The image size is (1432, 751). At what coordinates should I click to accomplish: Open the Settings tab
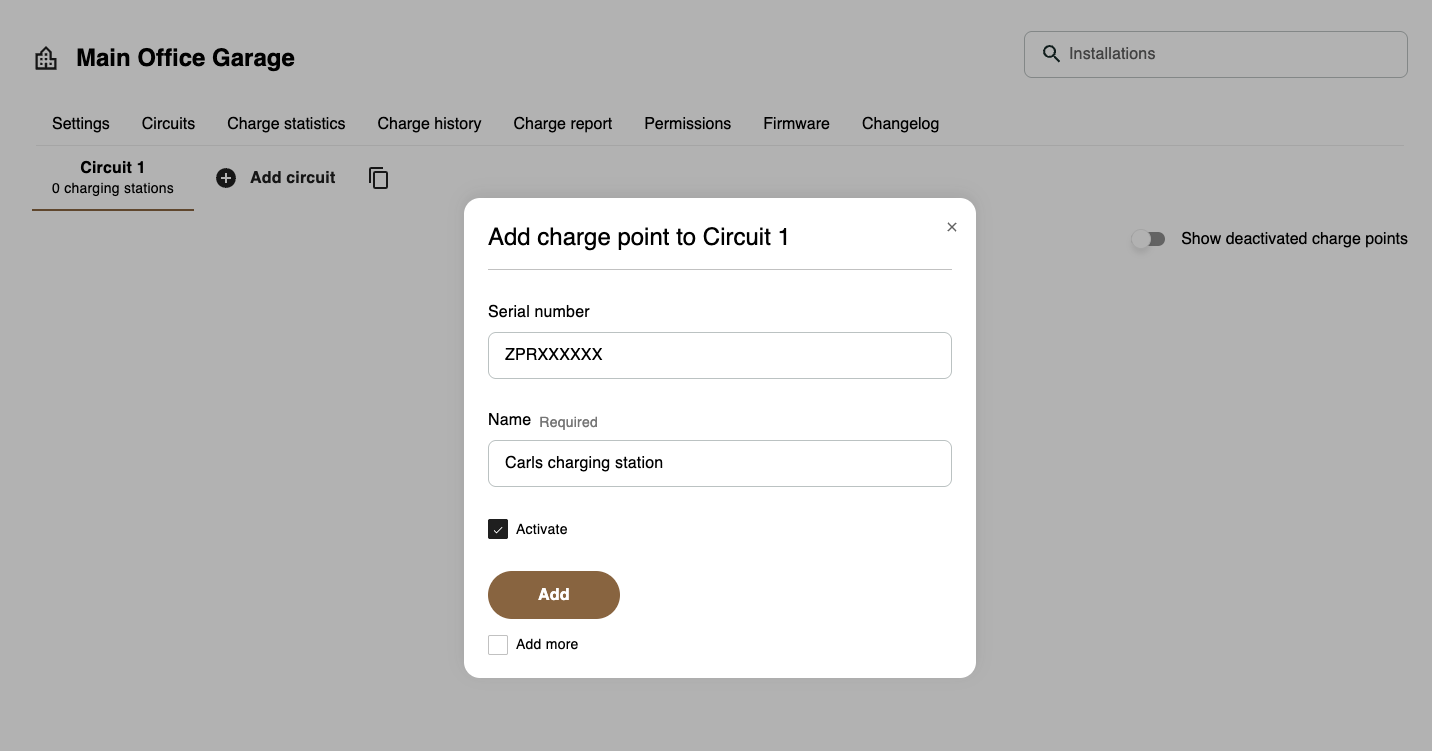pyautogui.click(x=81, y=124)
